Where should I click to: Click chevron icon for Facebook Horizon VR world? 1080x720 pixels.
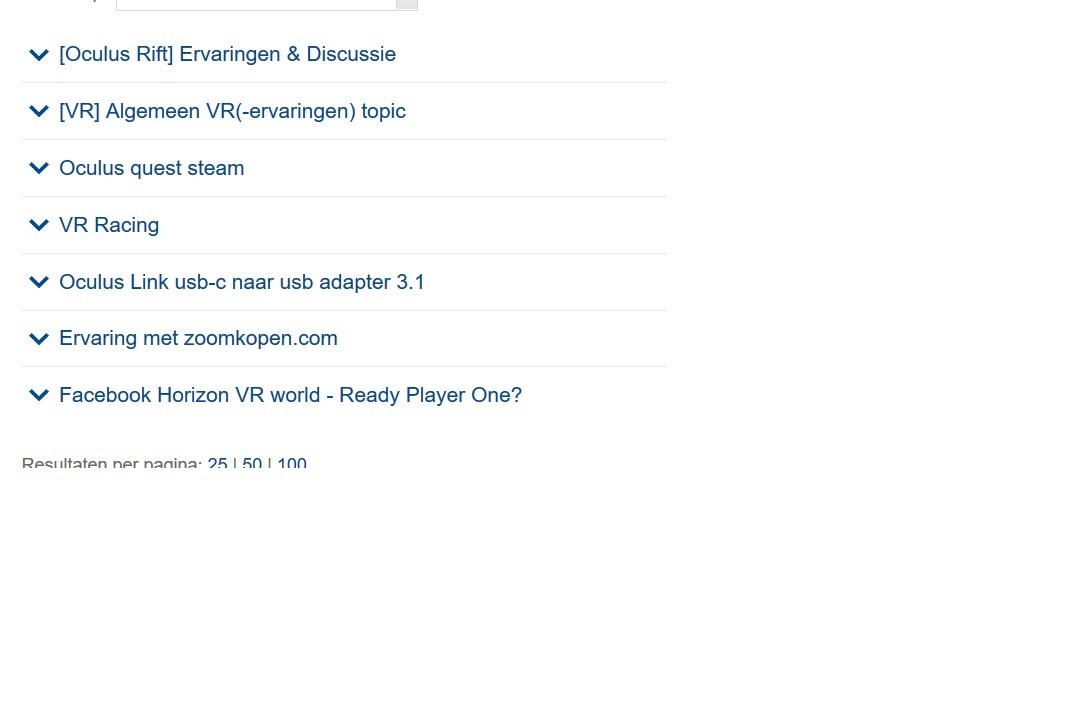click(39, 395)
